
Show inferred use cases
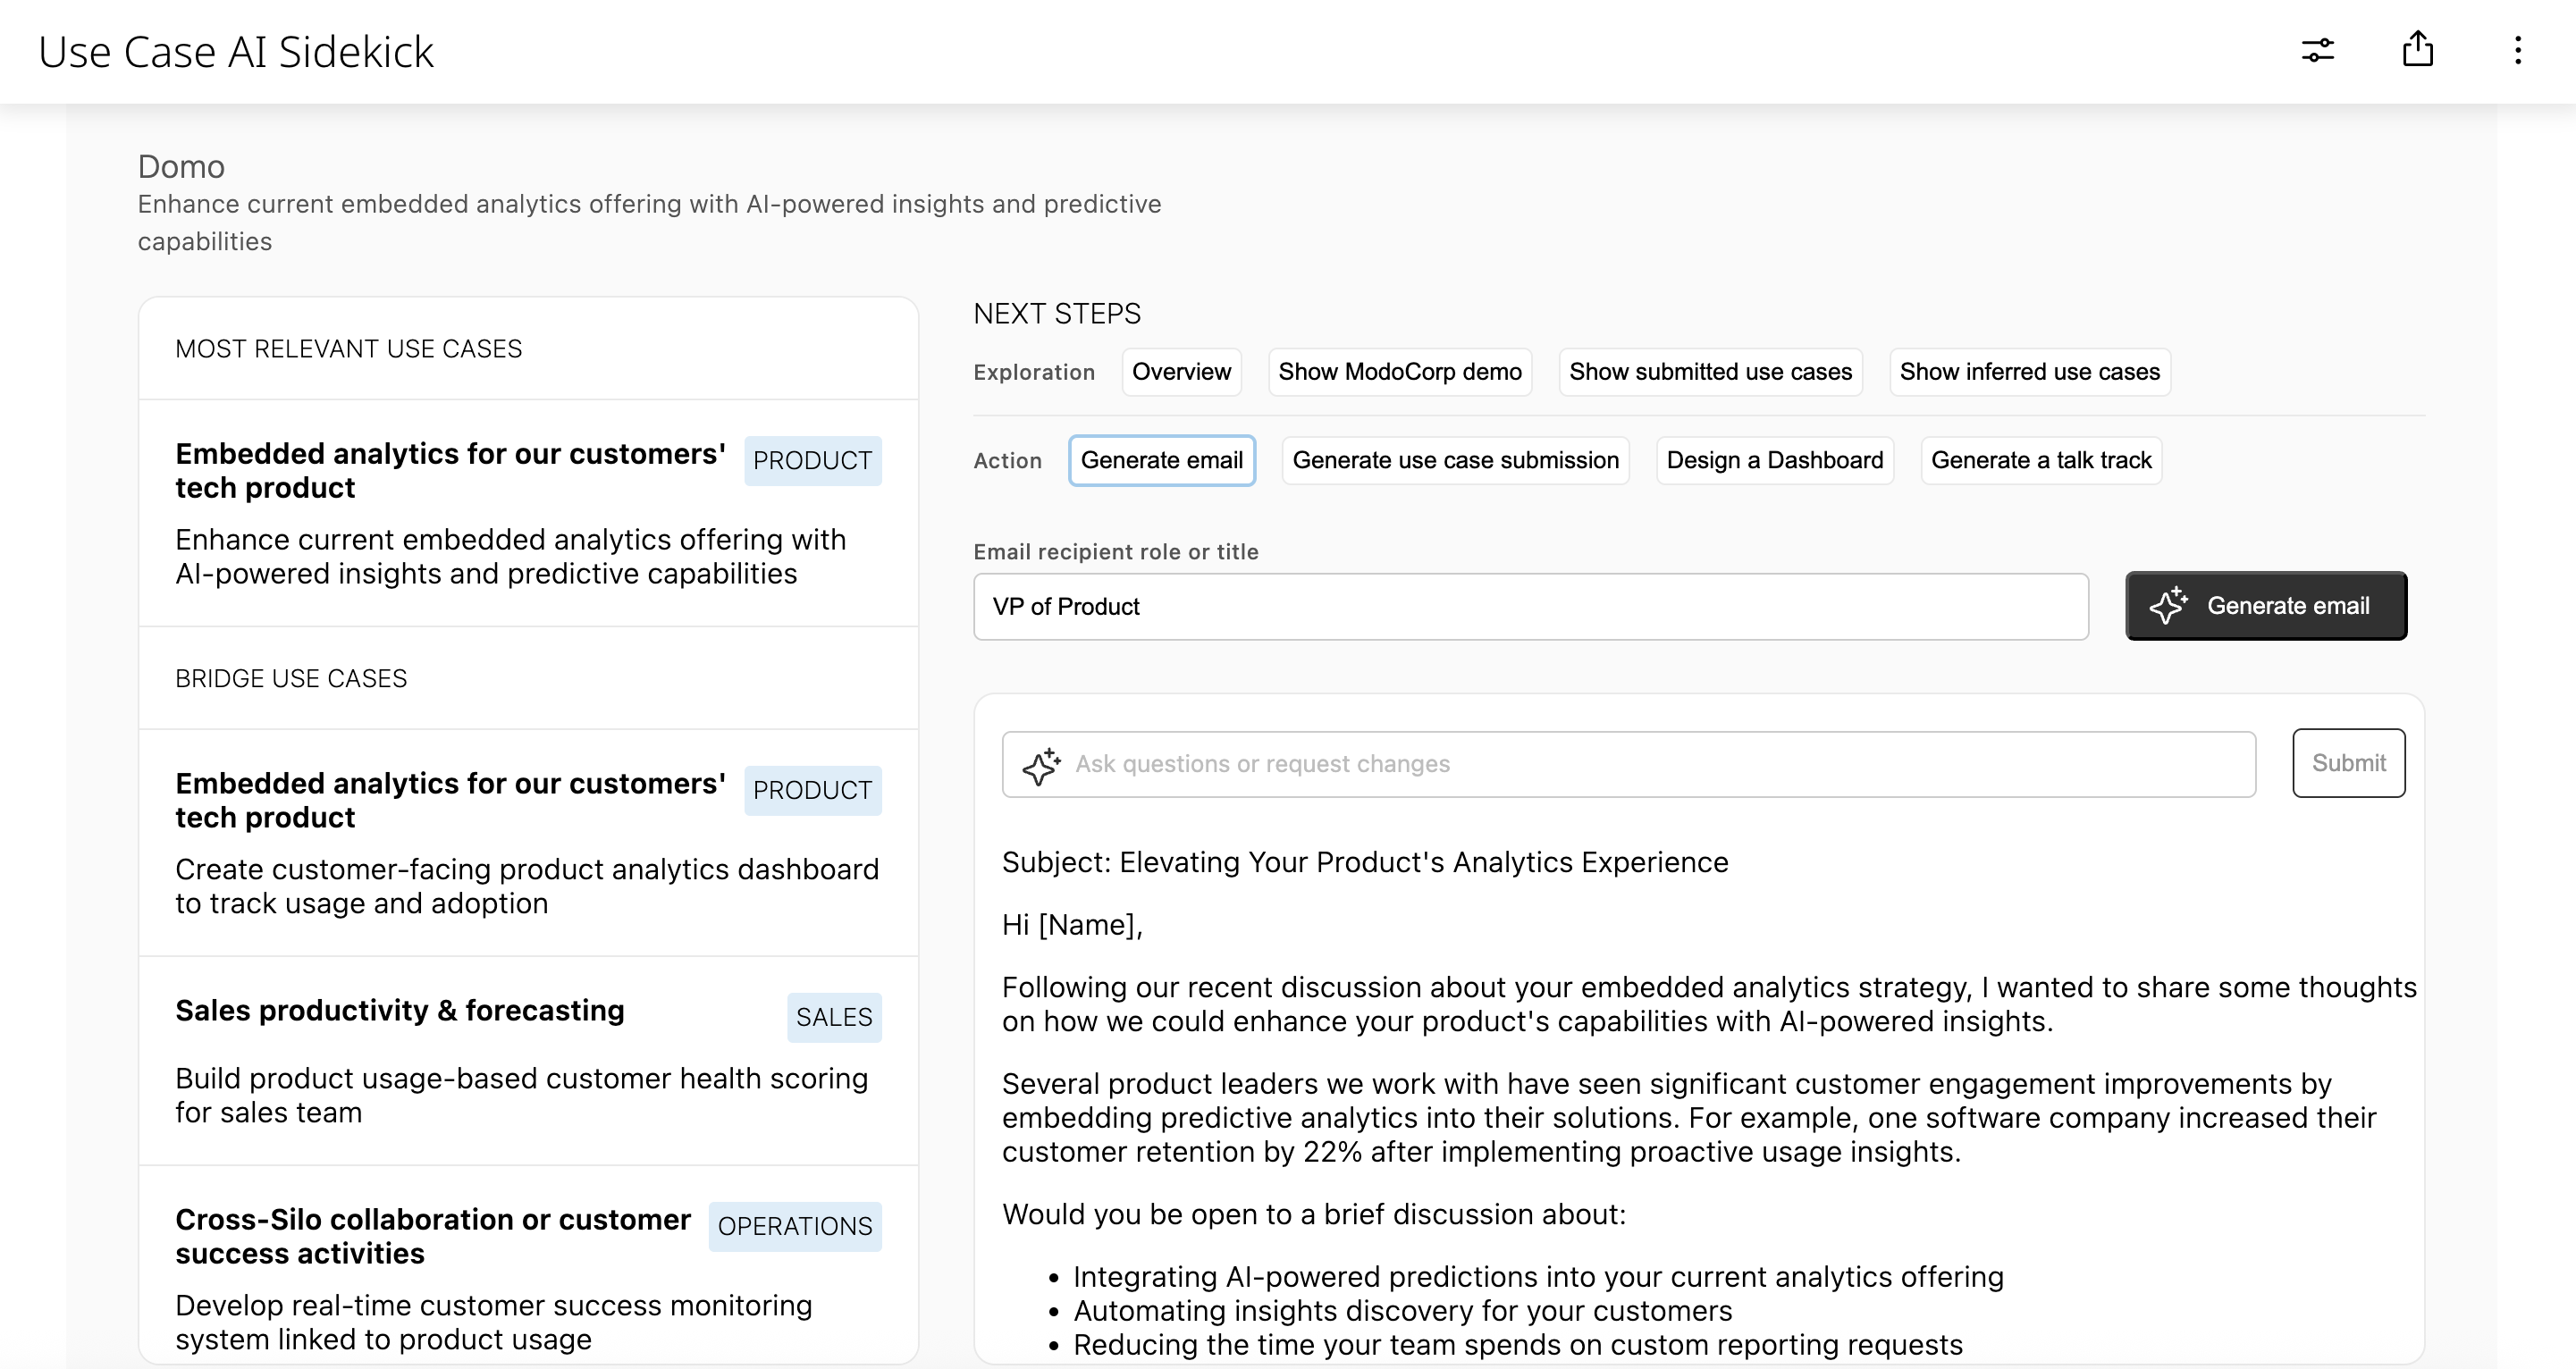click(2029, 371)
